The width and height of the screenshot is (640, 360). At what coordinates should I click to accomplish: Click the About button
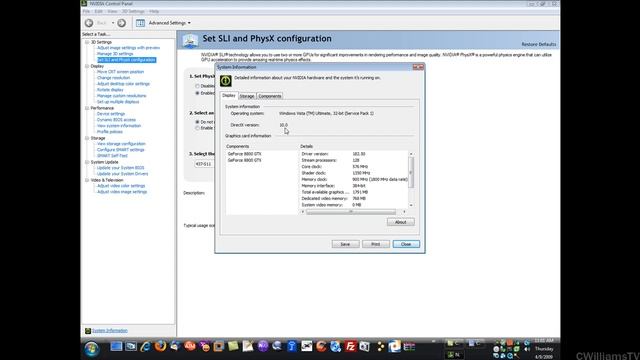[400, 222]
